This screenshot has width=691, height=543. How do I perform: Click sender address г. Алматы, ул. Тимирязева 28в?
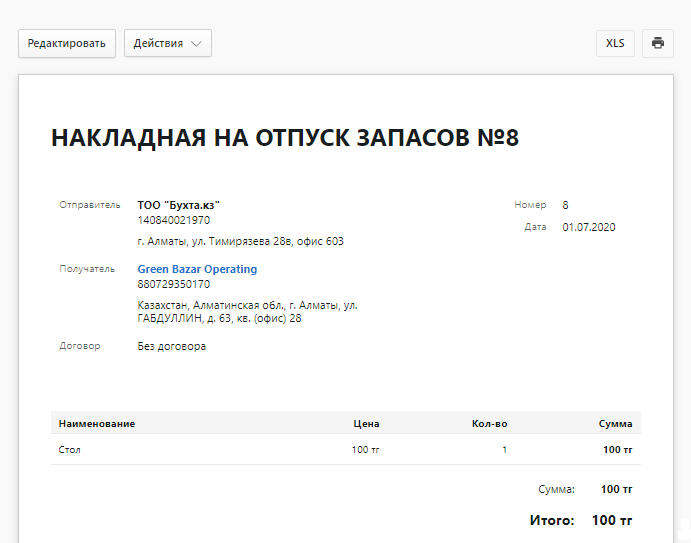[240, 241]
